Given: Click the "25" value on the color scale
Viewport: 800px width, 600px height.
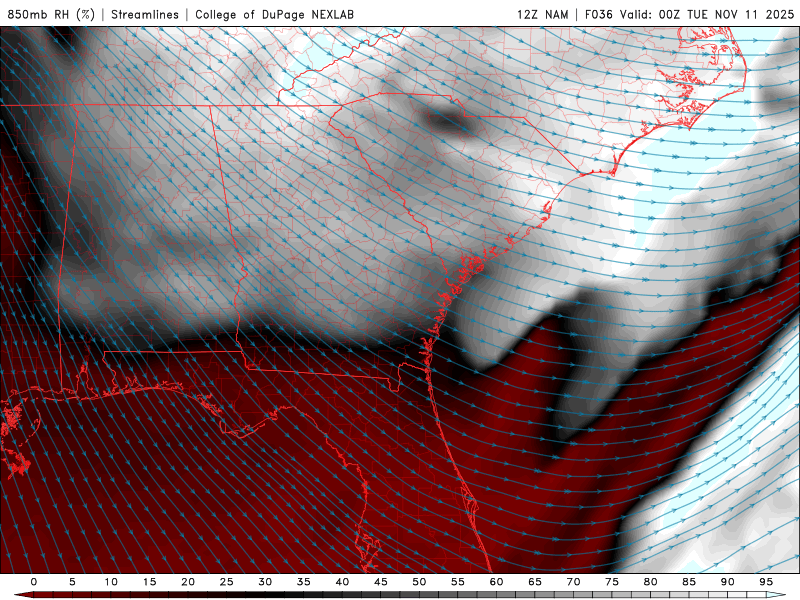Looking at the screenshot, I should pos(227,582).
